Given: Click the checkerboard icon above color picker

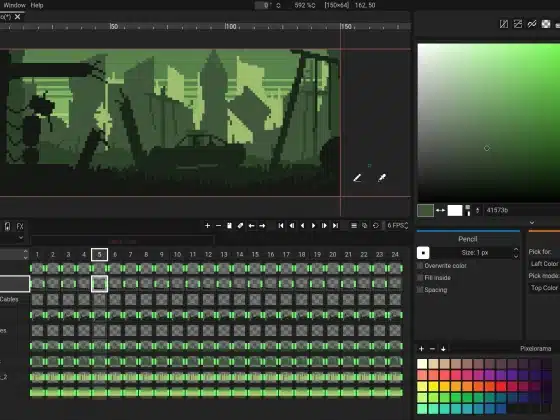Looking at the screenshot, I should click(546, 24).
